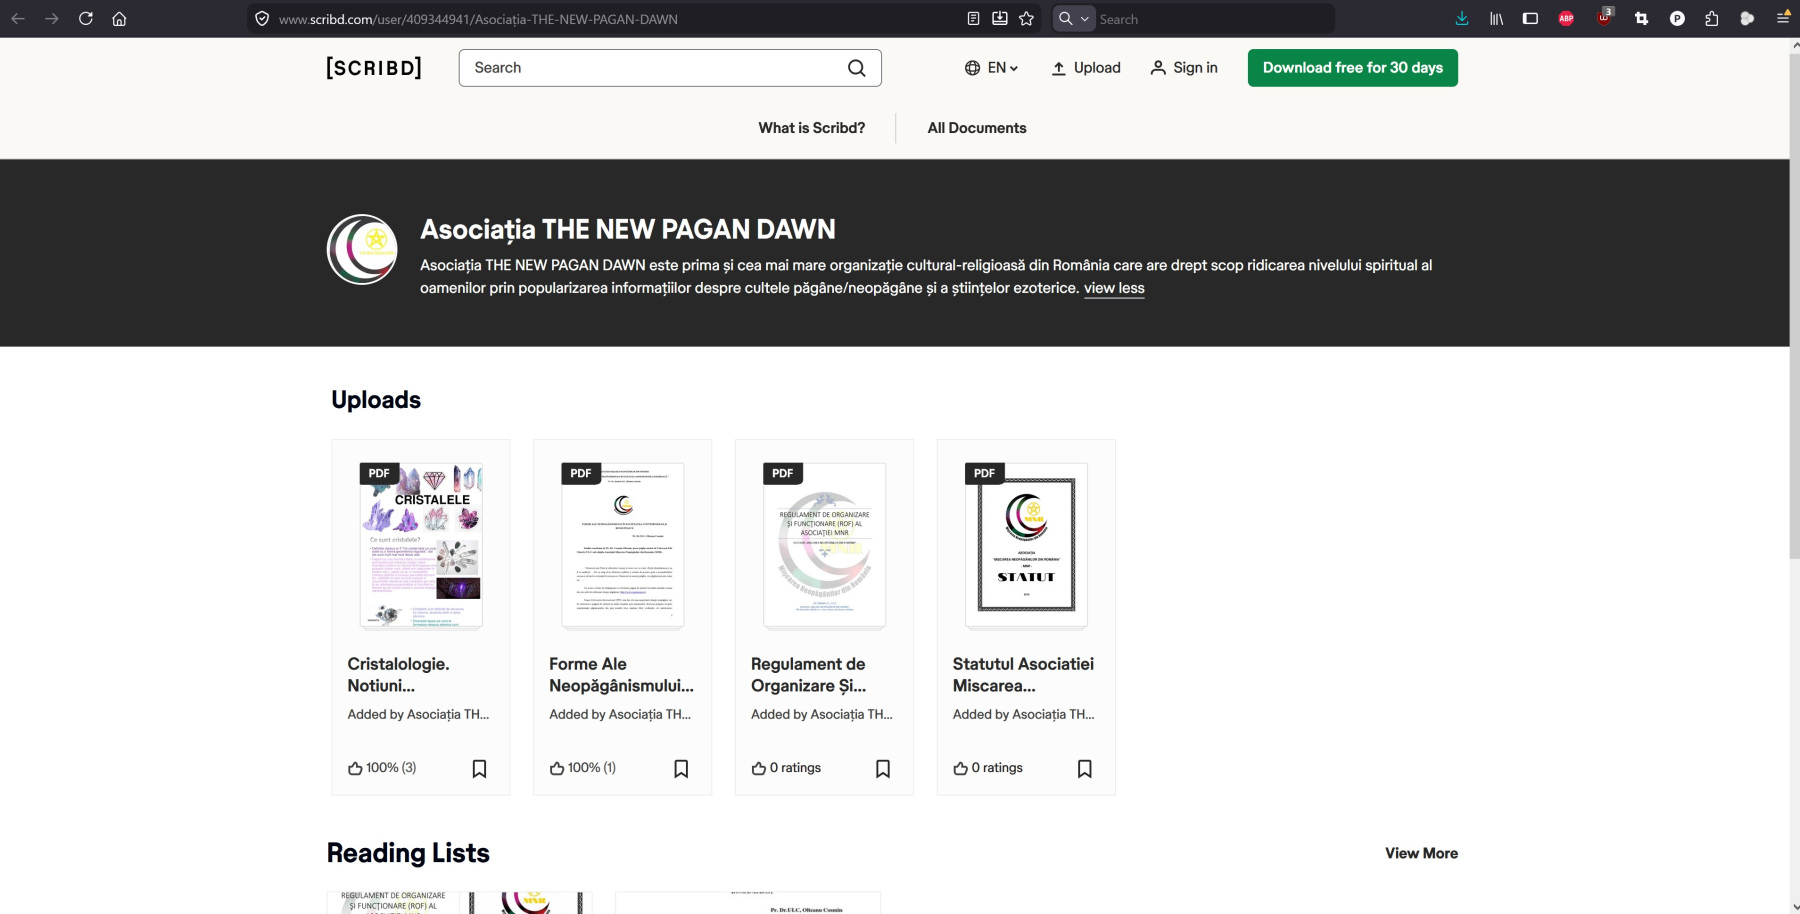Toggle save bookmark on Regulament de Organizare
This screenshot has width=1800, height=914.
point(883,768)
